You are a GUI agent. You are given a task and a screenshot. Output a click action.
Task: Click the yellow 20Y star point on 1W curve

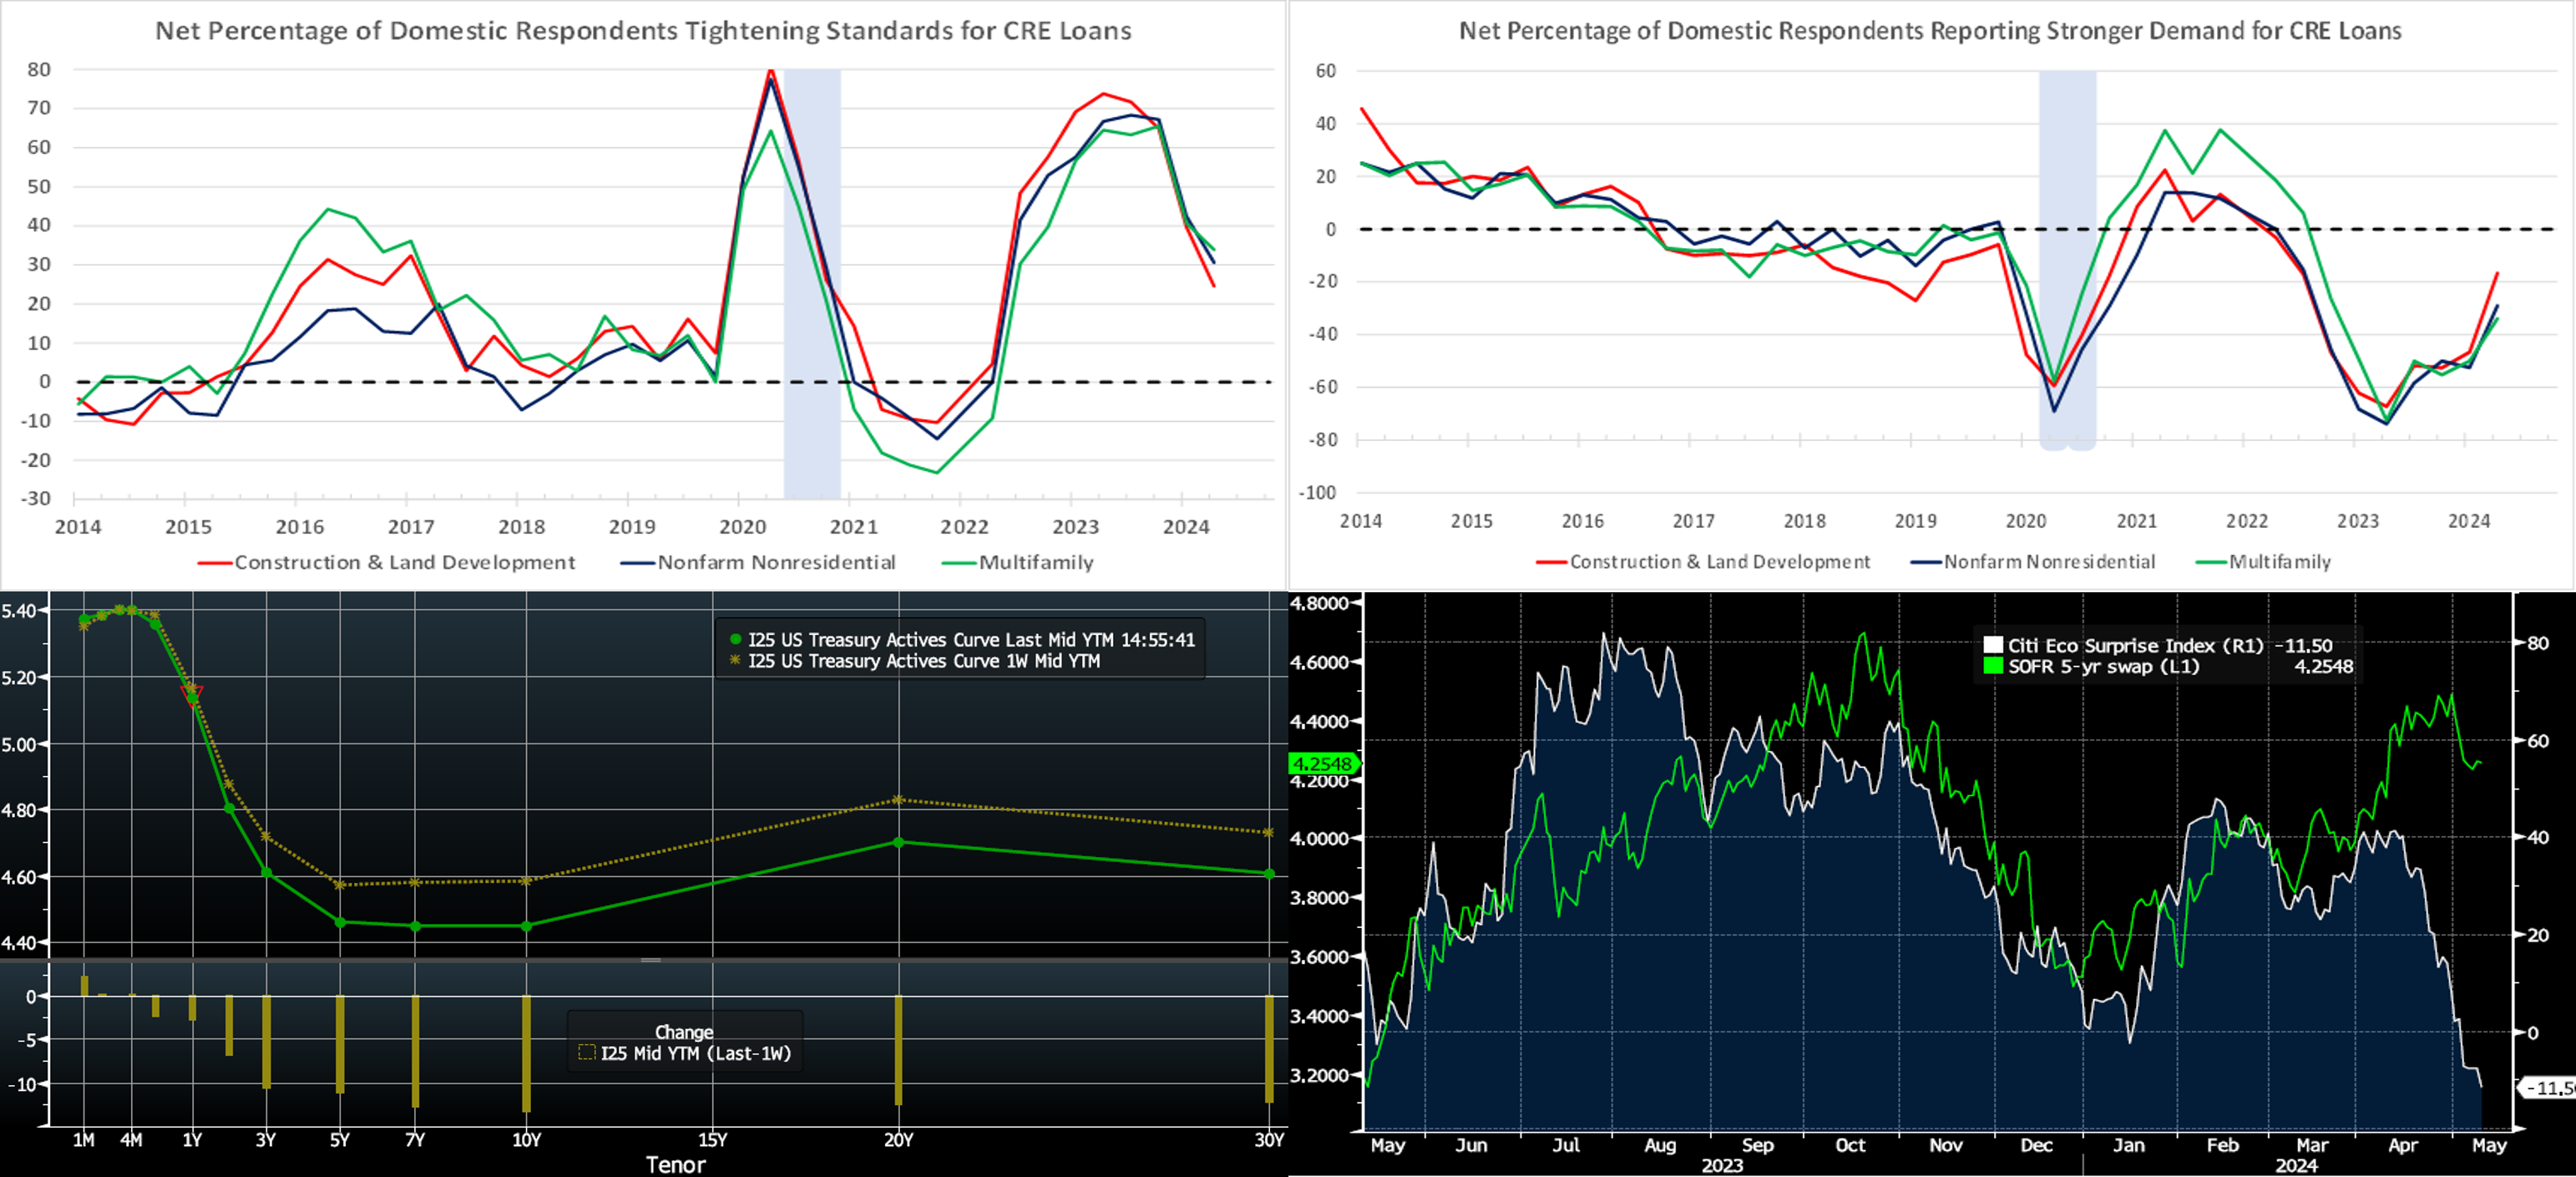pyautogui.click(x=898, y=800)
